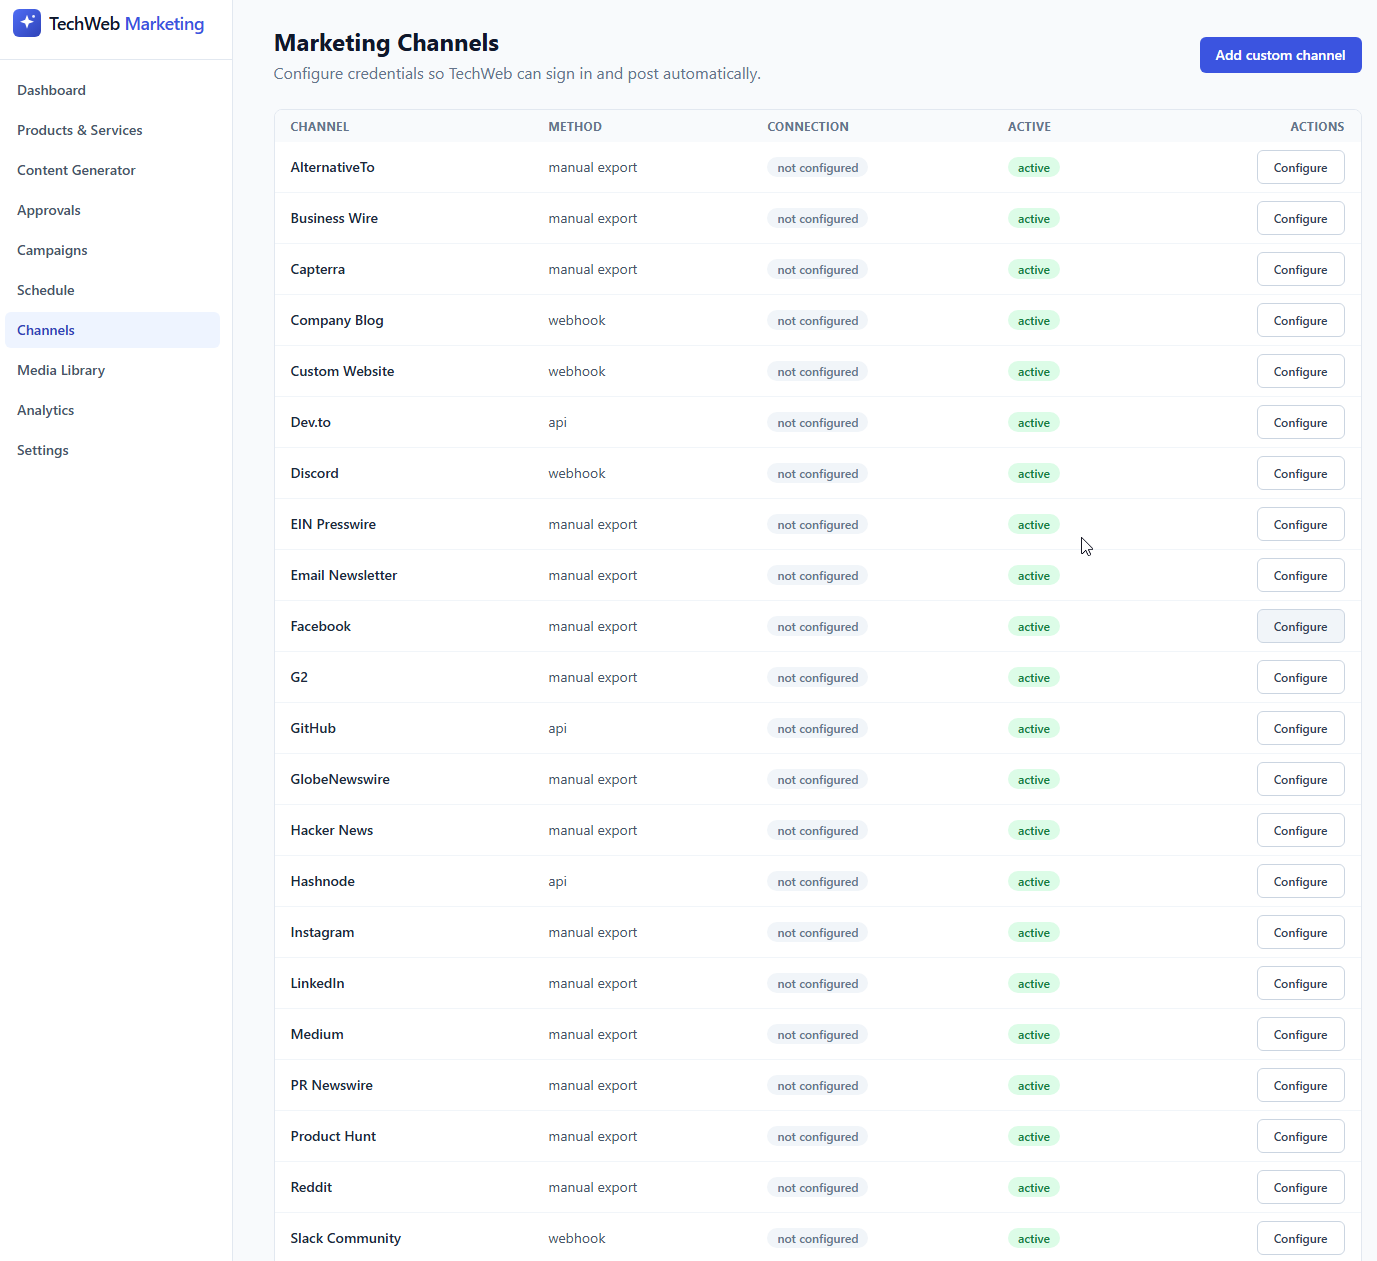Image resolution: width=1377 pixels, height=1261 pixels.
Task: Click the ACTIVE column header
Action: point(1029,127)
